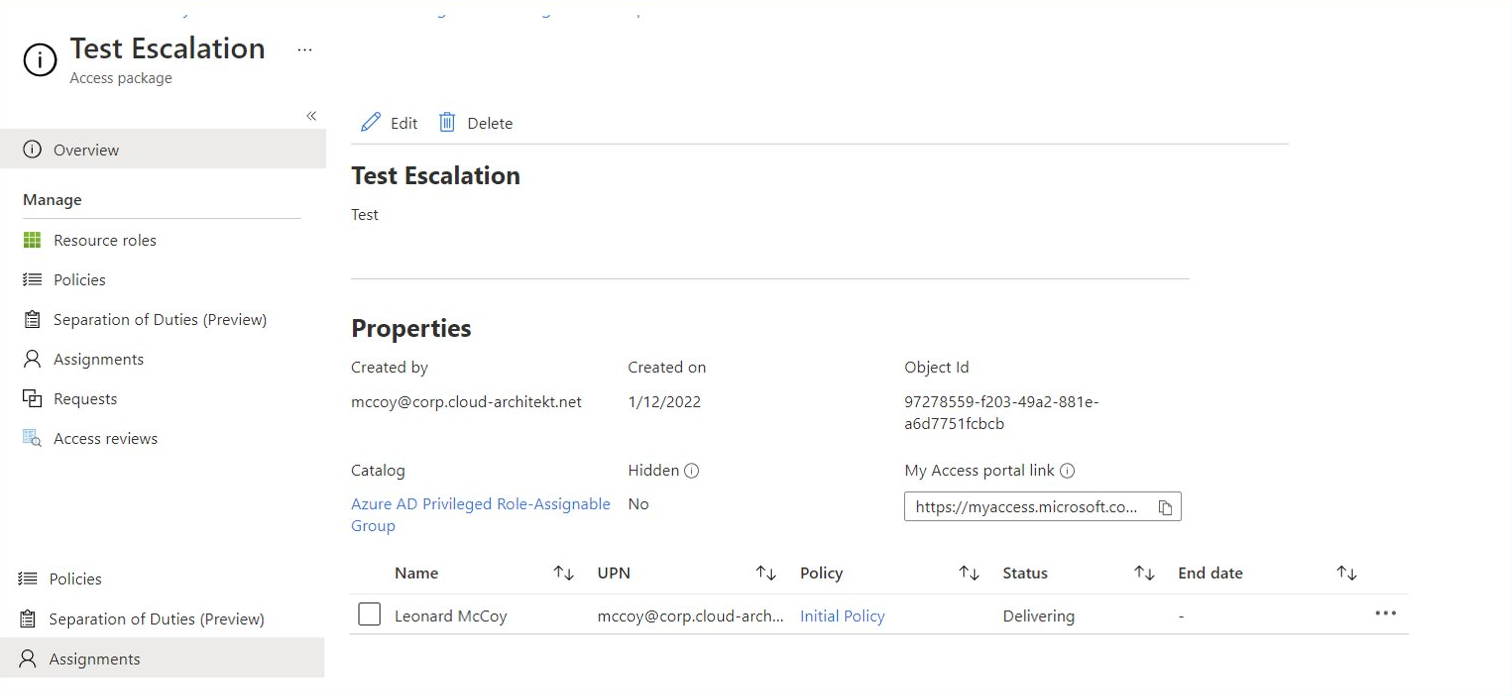1512x696 pixels.
Task: Click the Access reviews icon in sidebar
Action: (x=32, y=438)
